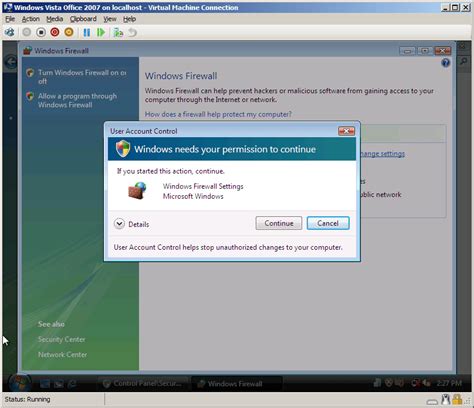Click the keyboard icon in the status bar
This screenshot has height=408, width=474.
pos(432,401)
